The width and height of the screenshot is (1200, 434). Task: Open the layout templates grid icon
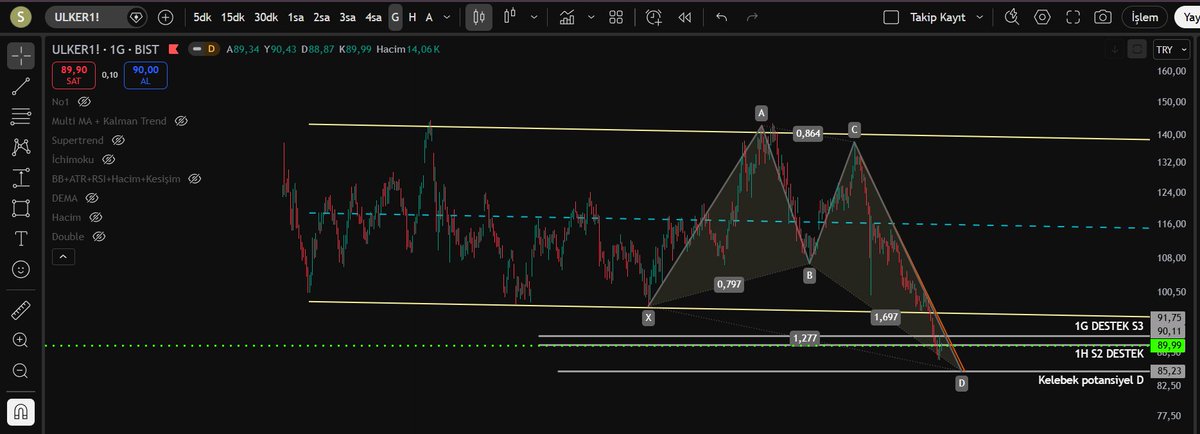coord(615,17)
